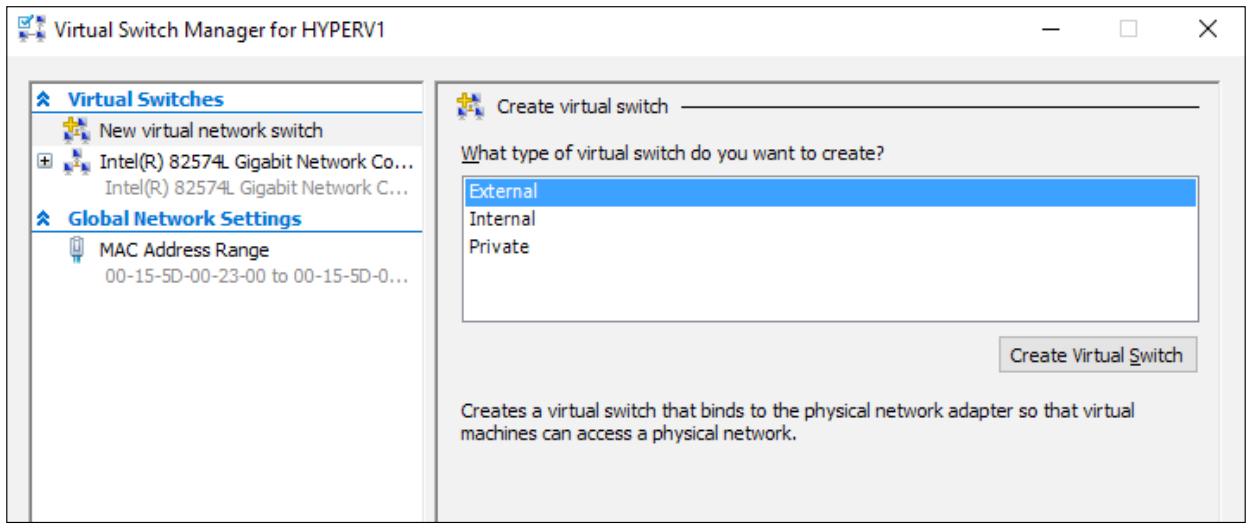The image size is (1253, 530).
Task: Select New virtual network switch entry
Action: pos(211,131)
